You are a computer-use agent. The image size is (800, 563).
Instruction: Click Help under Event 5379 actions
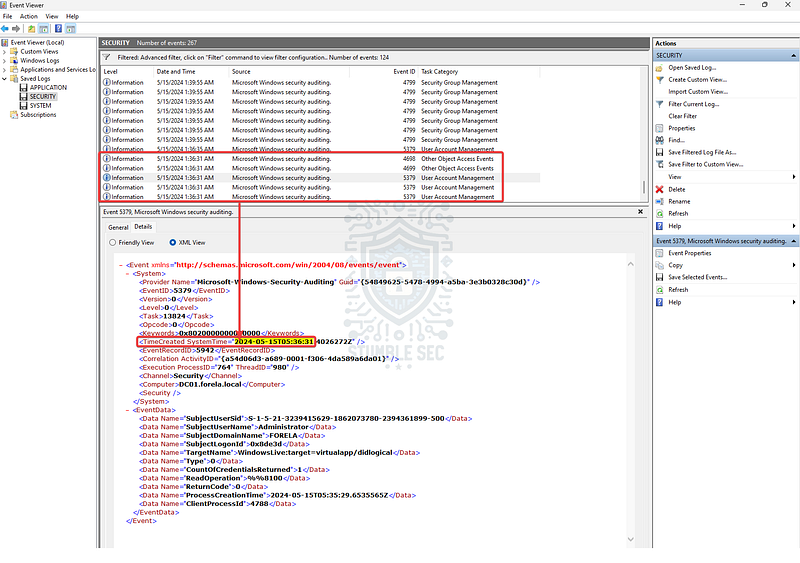click(x=674, y=303)
